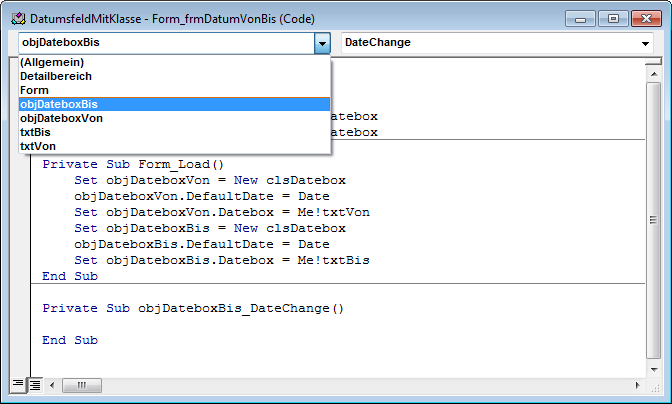
Task: Switch to Procedure View button
Action: (x=18, y=384)
